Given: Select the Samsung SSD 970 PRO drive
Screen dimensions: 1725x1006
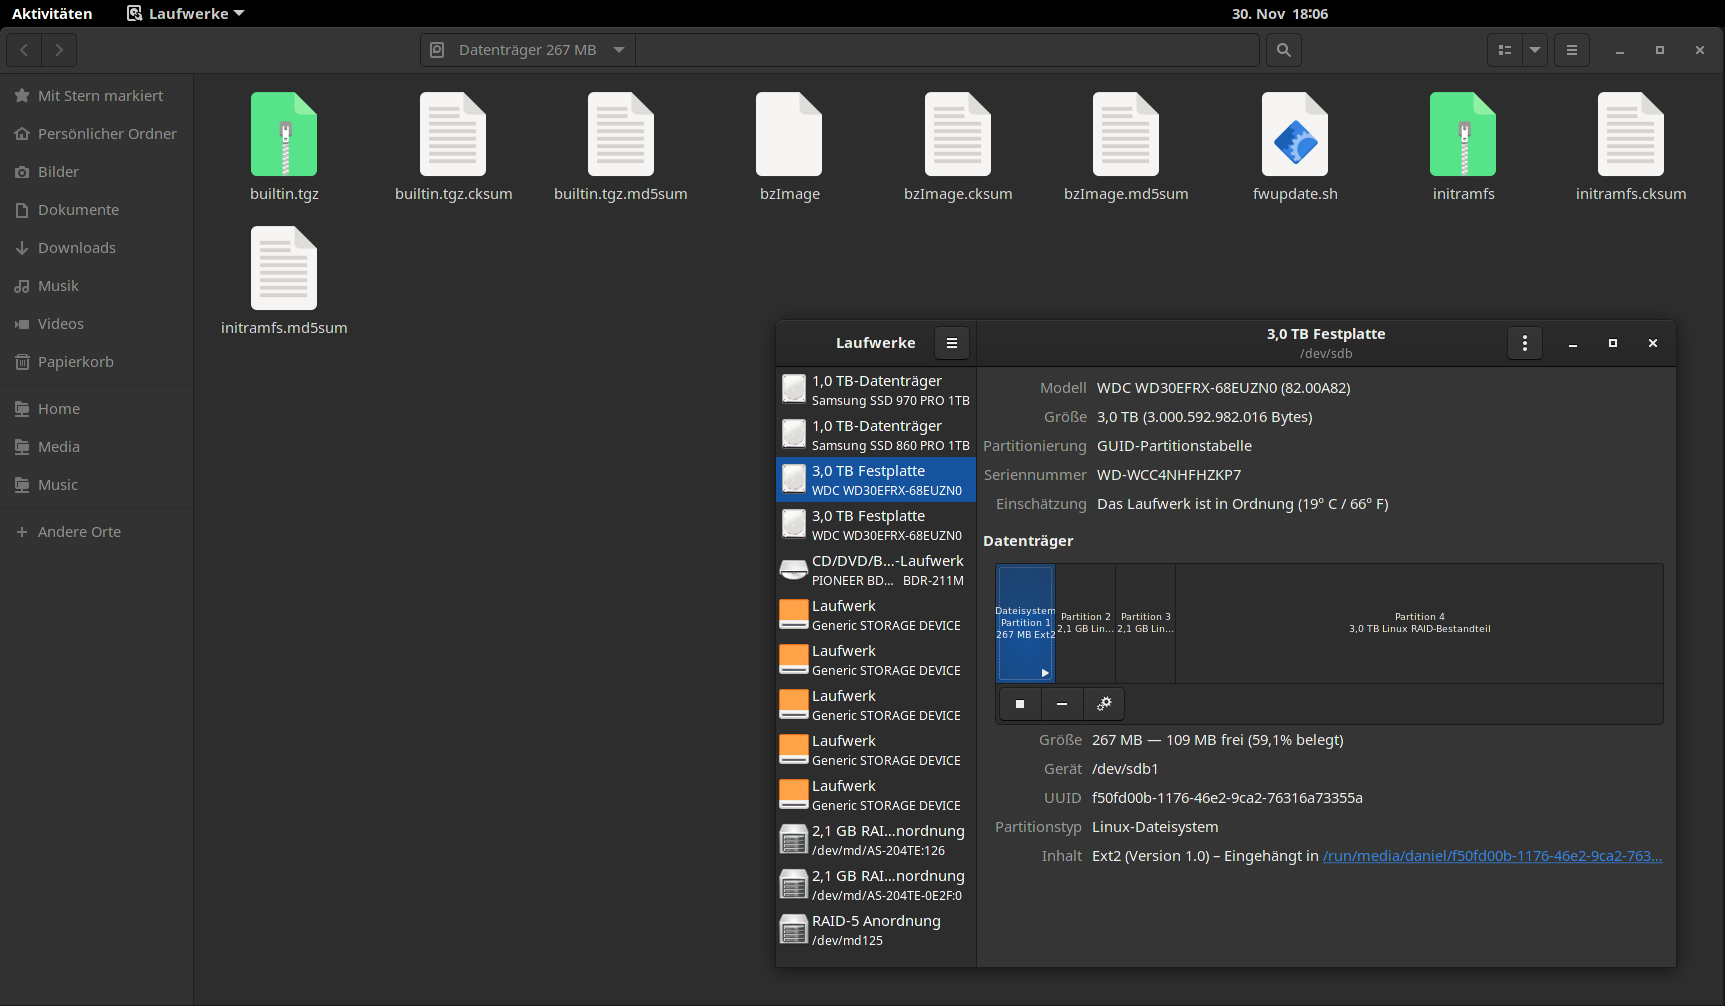Looking at the screenshot, I should pos(876,390).
